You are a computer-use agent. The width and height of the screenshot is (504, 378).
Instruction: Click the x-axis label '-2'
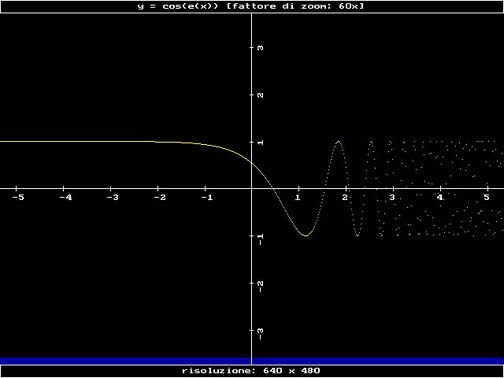point(160,197)
